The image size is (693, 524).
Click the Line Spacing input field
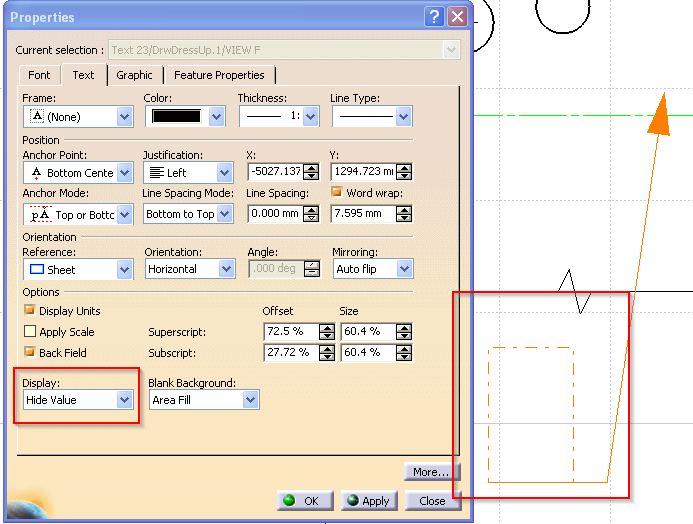point(276,214)
